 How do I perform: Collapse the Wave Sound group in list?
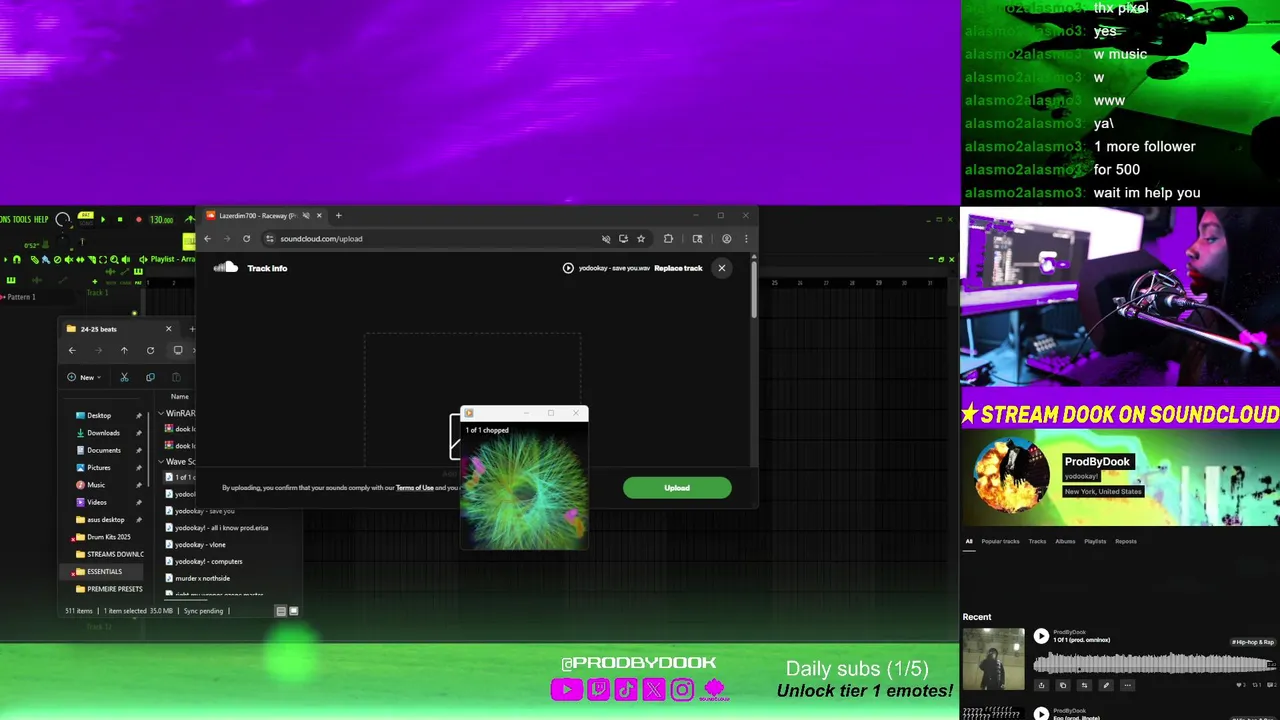click(161, 462)
